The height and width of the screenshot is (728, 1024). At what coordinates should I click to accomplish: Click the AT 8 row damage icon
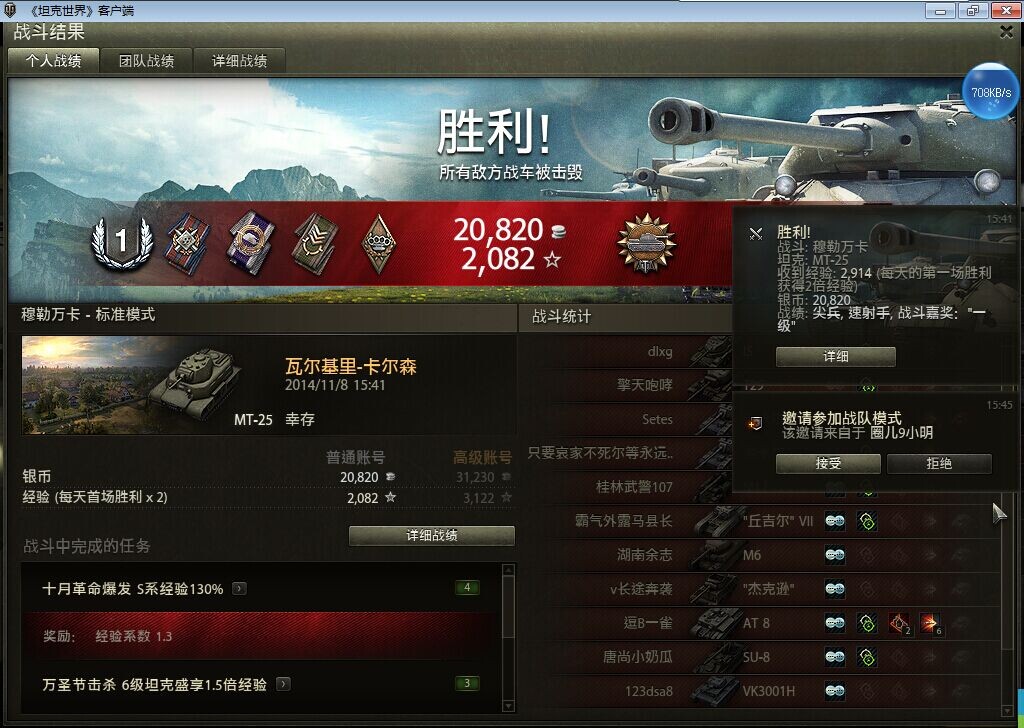click(930, 623)
